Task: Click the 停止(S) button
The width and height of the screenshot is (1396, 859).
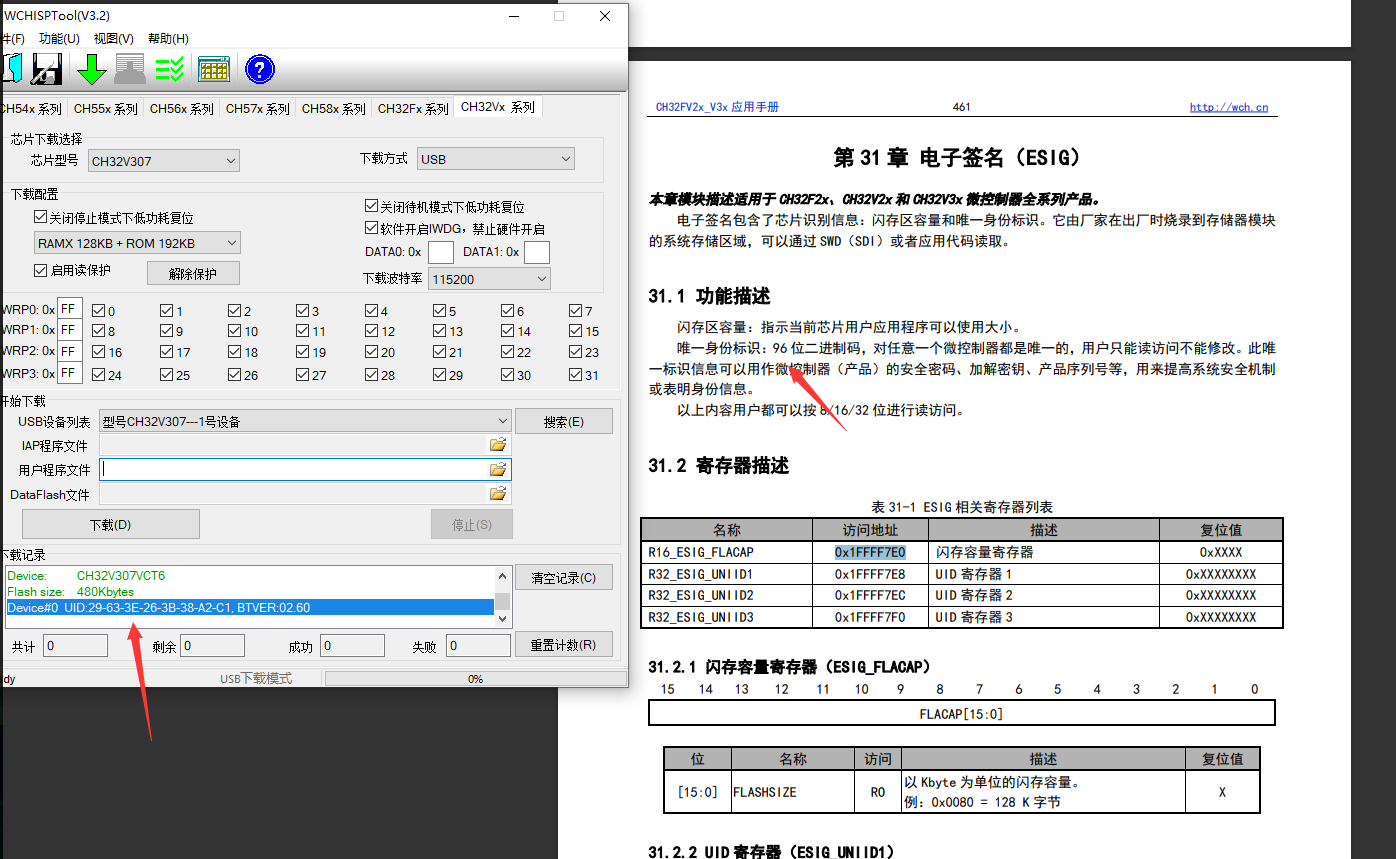Action: click(472, 524)
